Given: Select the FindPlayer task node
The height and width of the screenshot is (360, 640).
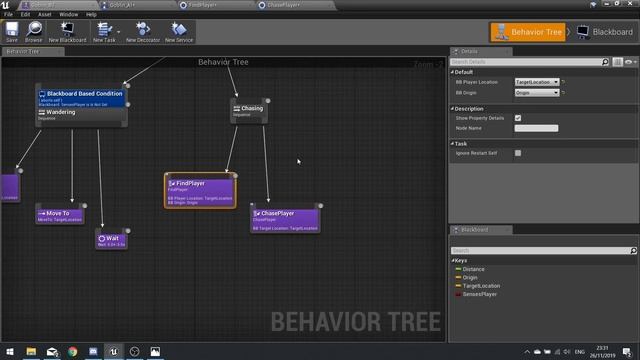Looking at the screenshot, I should [x=200, y=191].
